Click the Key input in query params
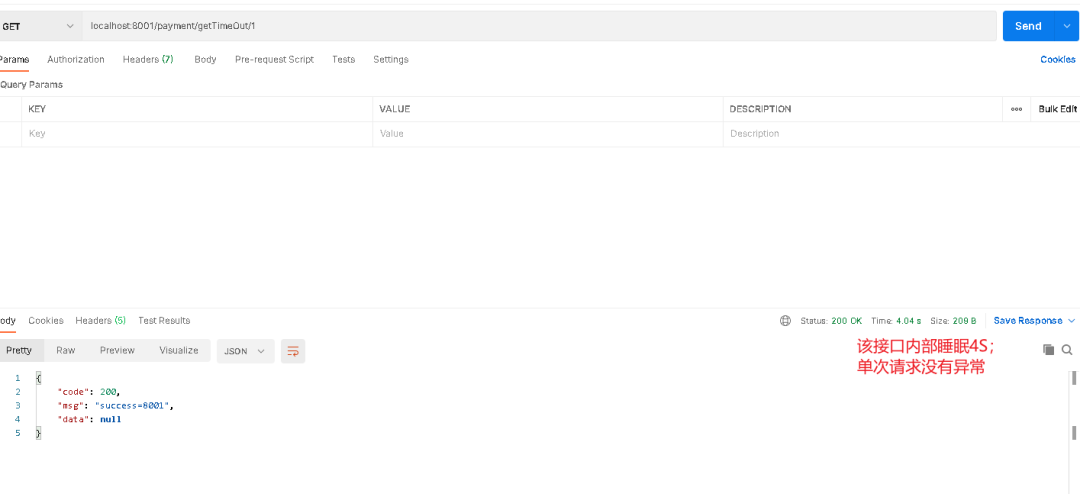The width and height of the screenshot is (1080, 494). tap(197, 134)
